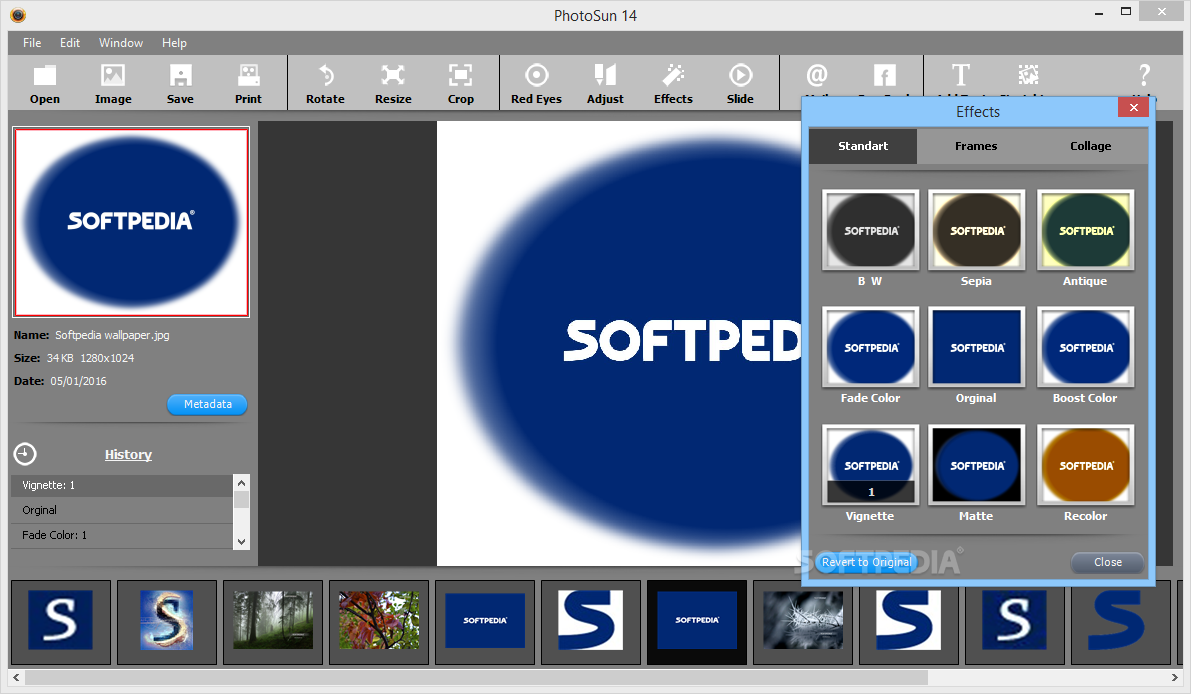The width and height of the screenshot is (1191, 694).
Task: Select first filmstrip thumbnail, white S on blue
Action: tap(61, 621)
